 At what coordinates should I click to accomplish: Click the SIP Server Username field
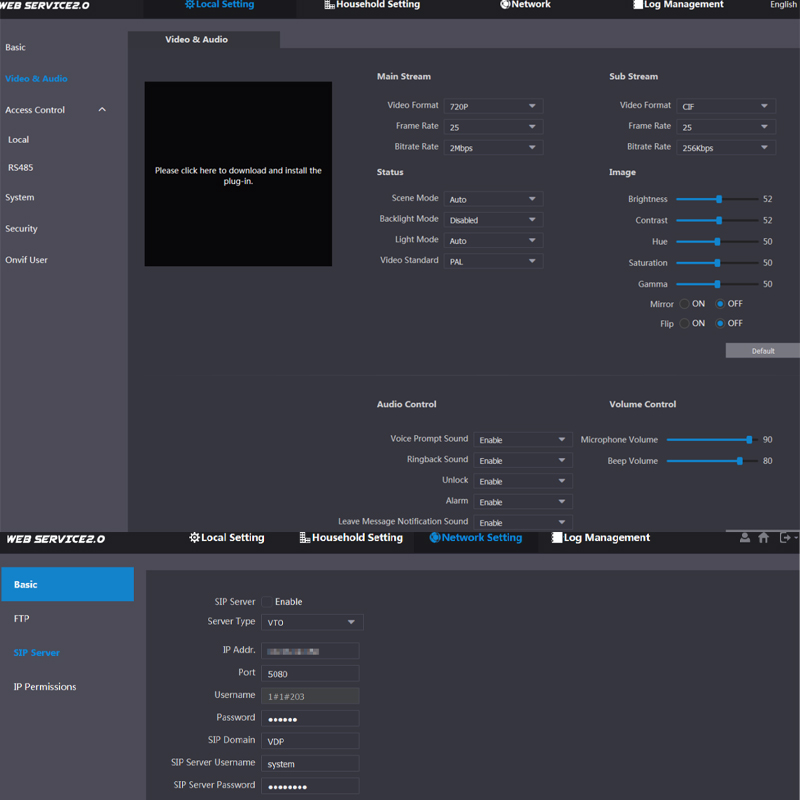pos(310,763)
